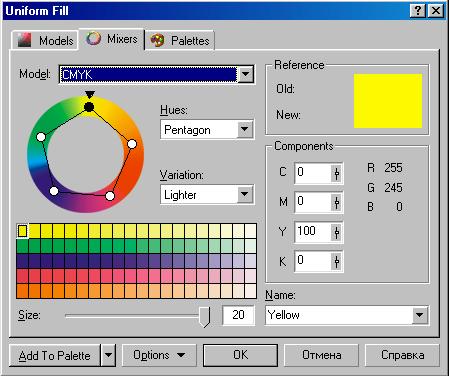Screen dimensions: 449x376
Task: Click the G value 245
Action: tap(393, 188)
